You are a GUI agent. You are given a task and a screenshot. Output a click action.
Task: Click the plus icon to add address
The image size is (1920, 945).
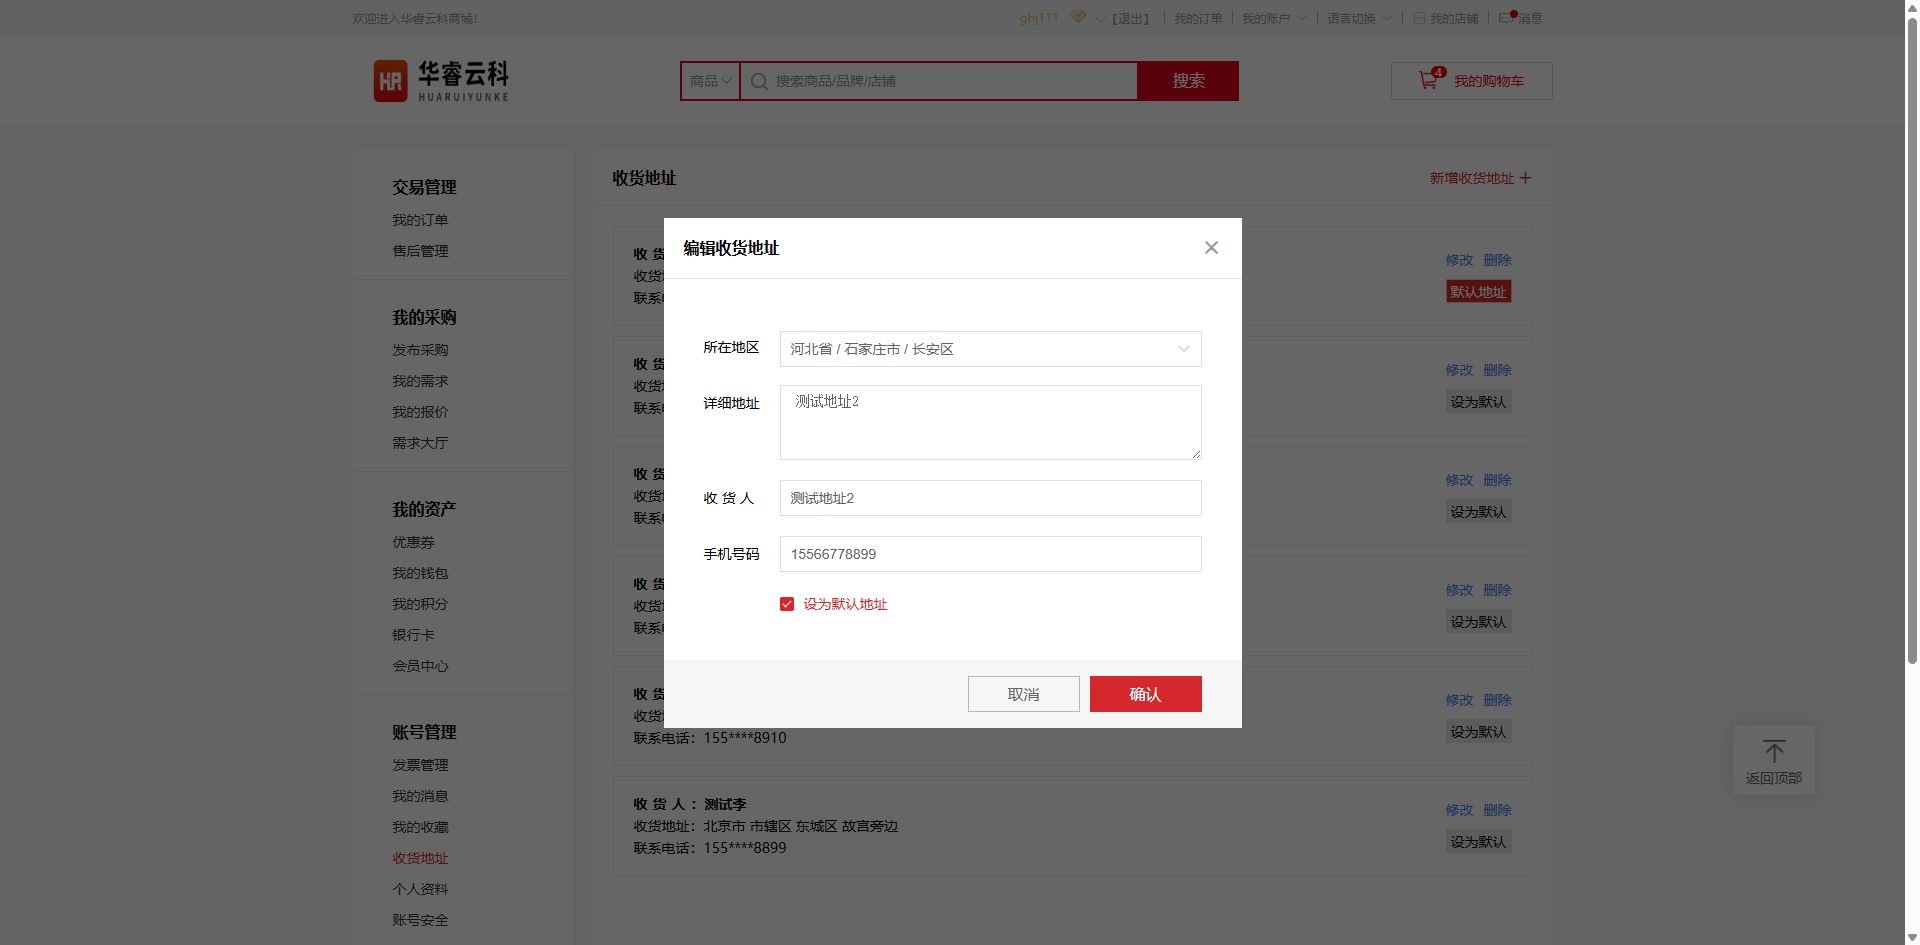click(1525, 178)
